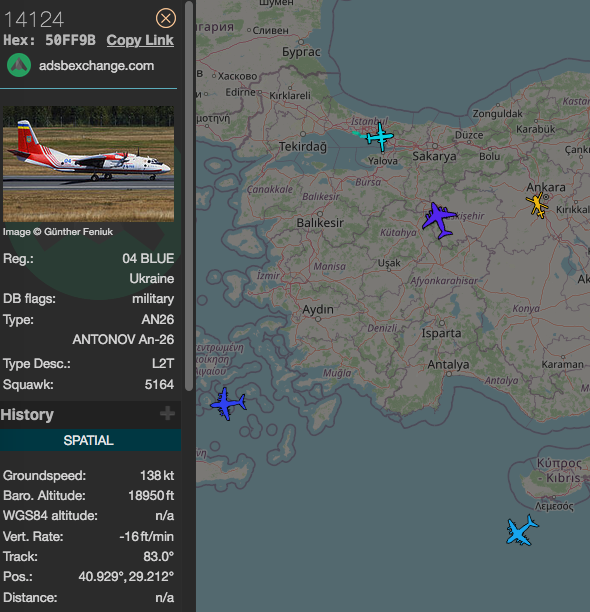Click the DB flags value military
The image size is (590, 612).
pos(153,299)
